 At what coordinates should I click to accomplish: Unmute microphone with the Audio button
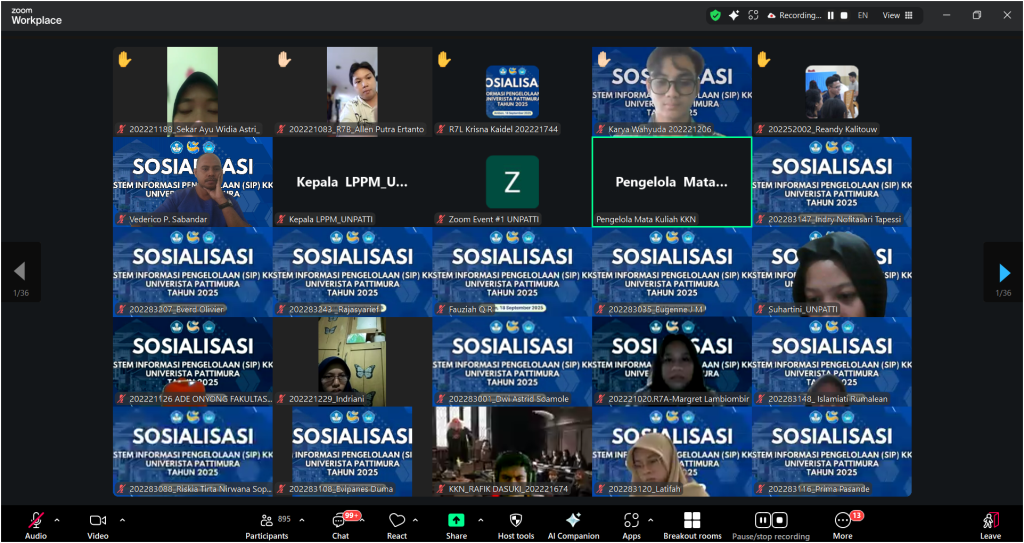tap(36, 523)
